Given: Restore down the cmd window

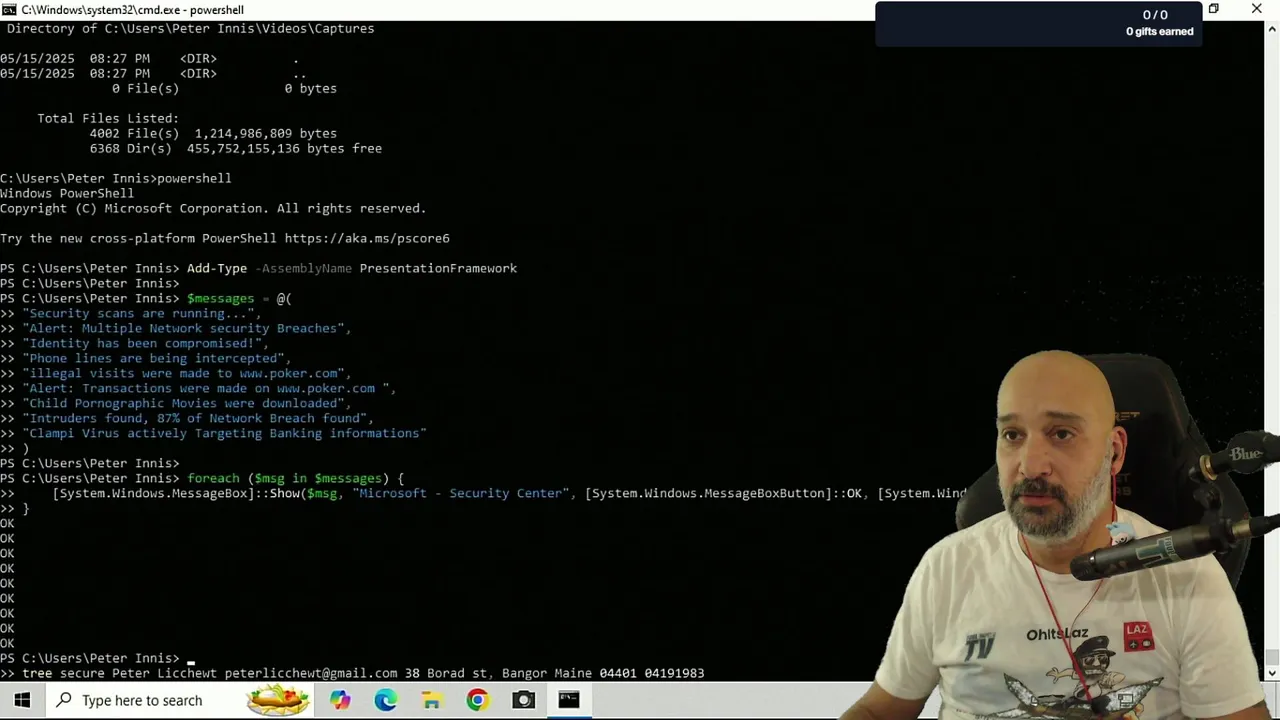Looking at the screenshot, I should tap(1213, 9).
